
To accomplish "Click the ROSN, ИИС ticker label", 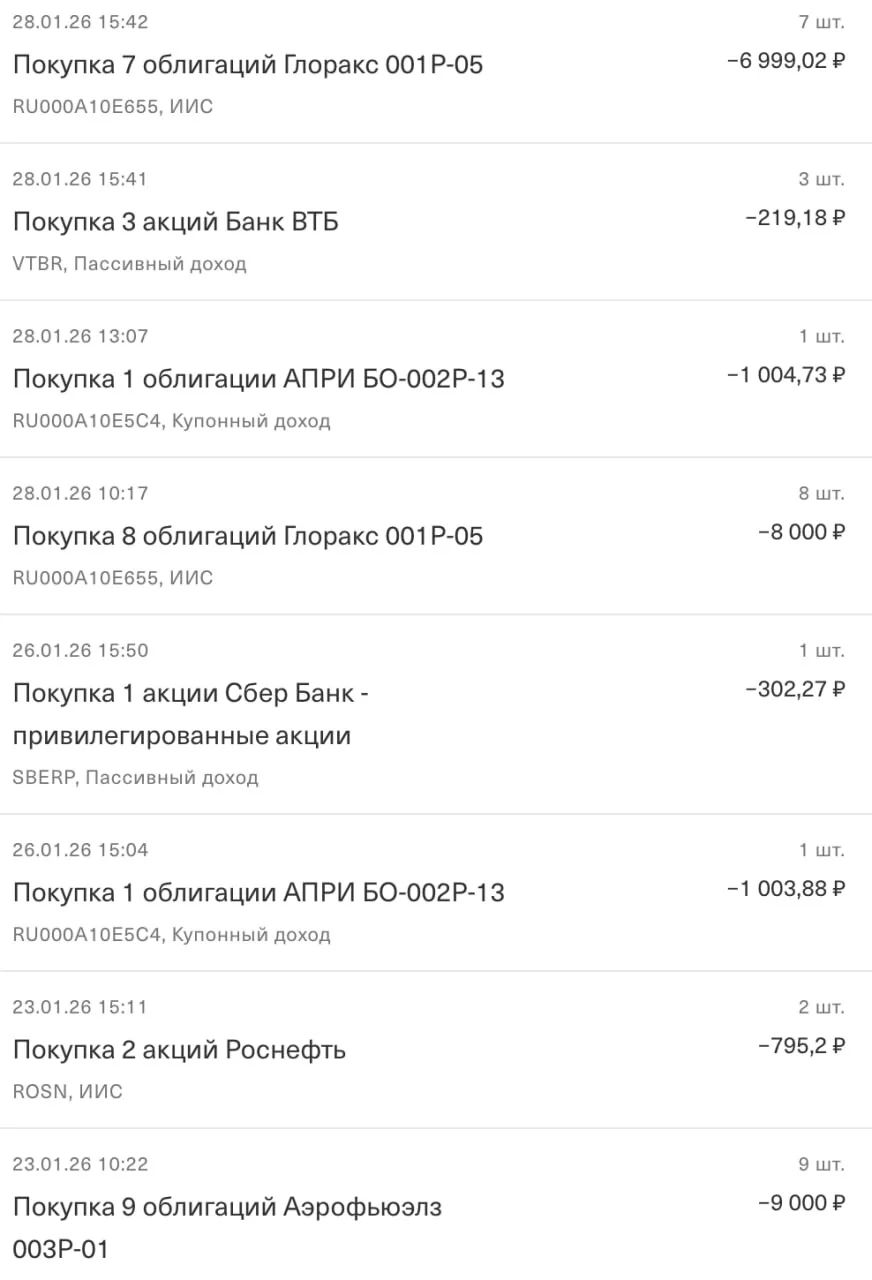I will coord(67,1092).
